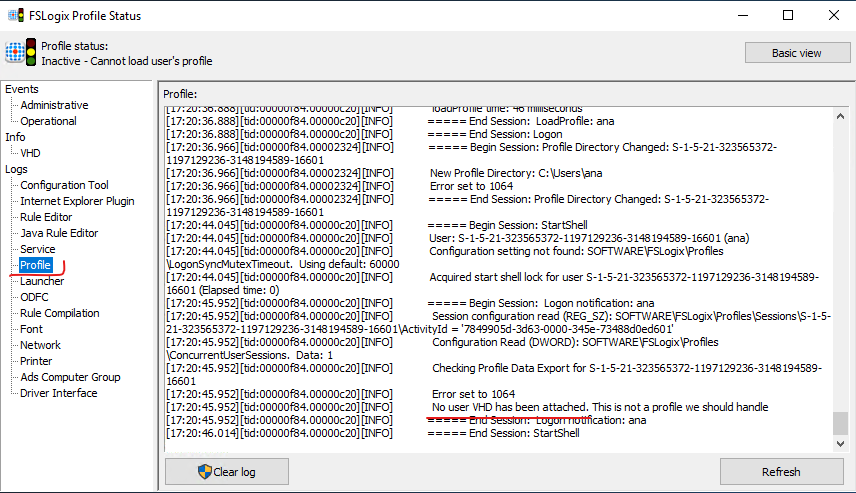Open Printer log
Screen dimensions: 856x493
(36, 361)
